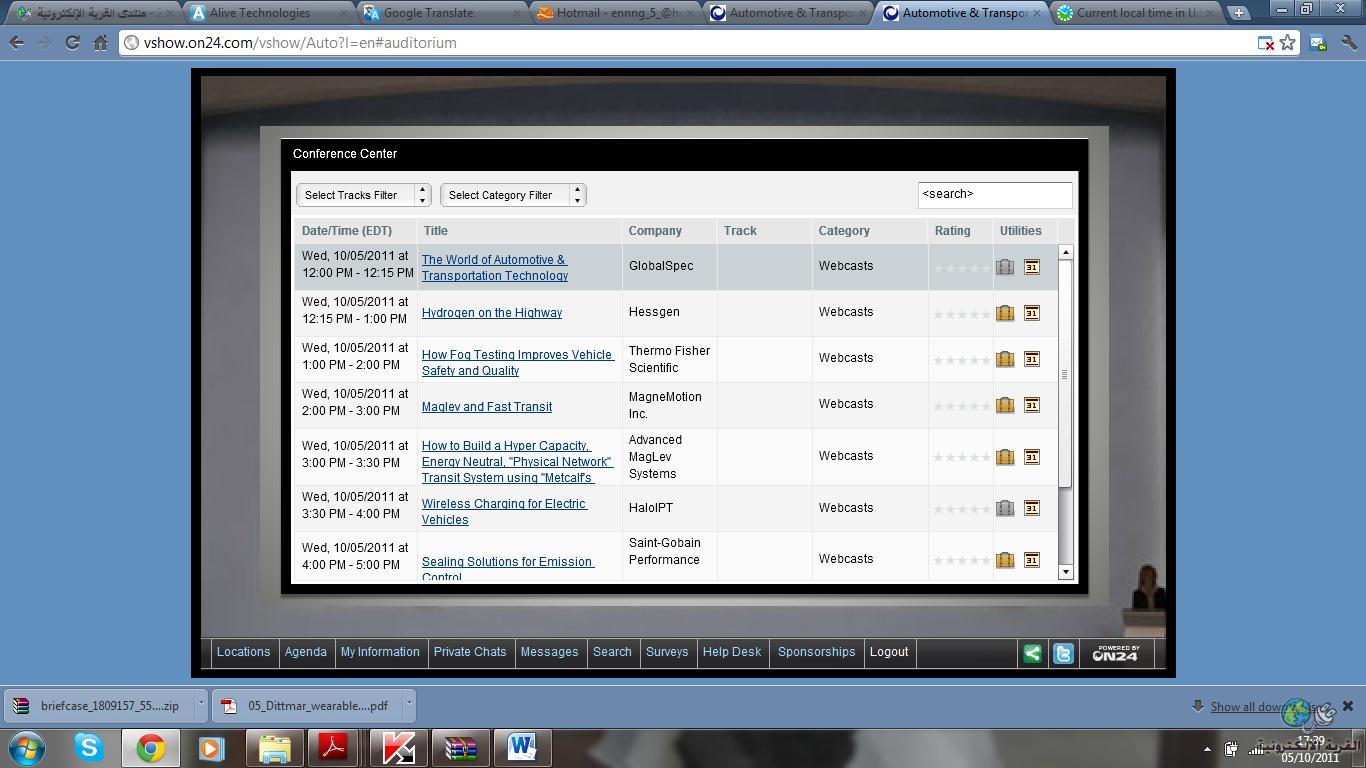Switch to the Alive Technologies tab
This screenshot has width=1366, height=768.
point(269,13)
